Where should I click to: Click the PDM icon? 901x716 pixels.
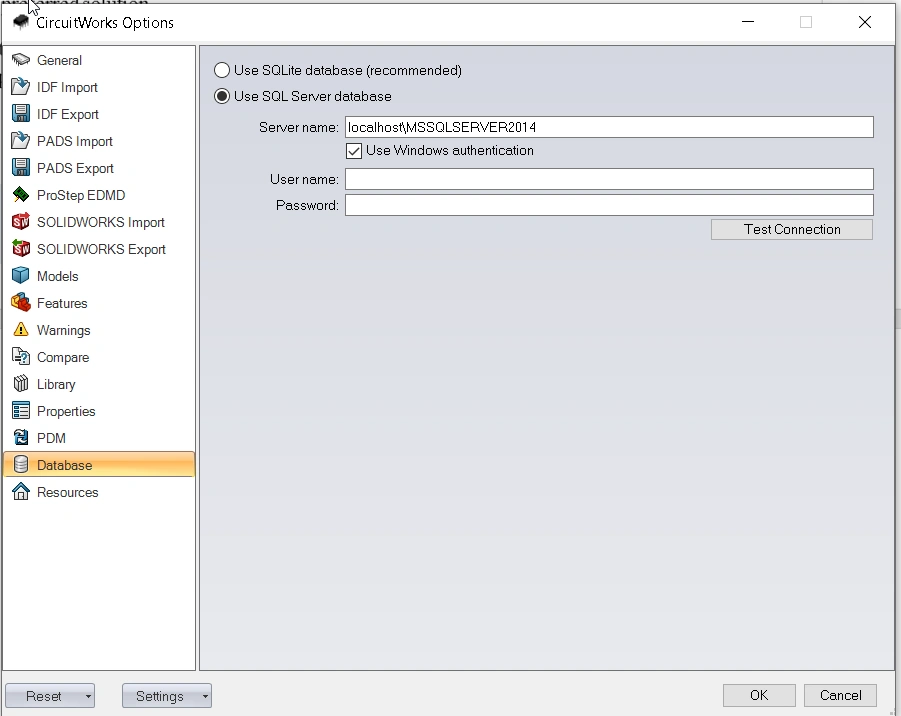[21, 438]
